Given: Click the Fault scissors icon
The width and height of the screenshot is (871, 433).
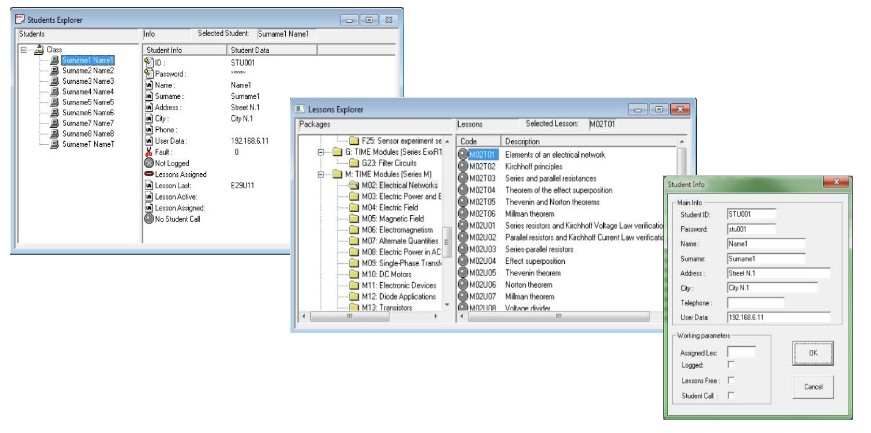Looking at the screenshot, I should pos(149,153).
